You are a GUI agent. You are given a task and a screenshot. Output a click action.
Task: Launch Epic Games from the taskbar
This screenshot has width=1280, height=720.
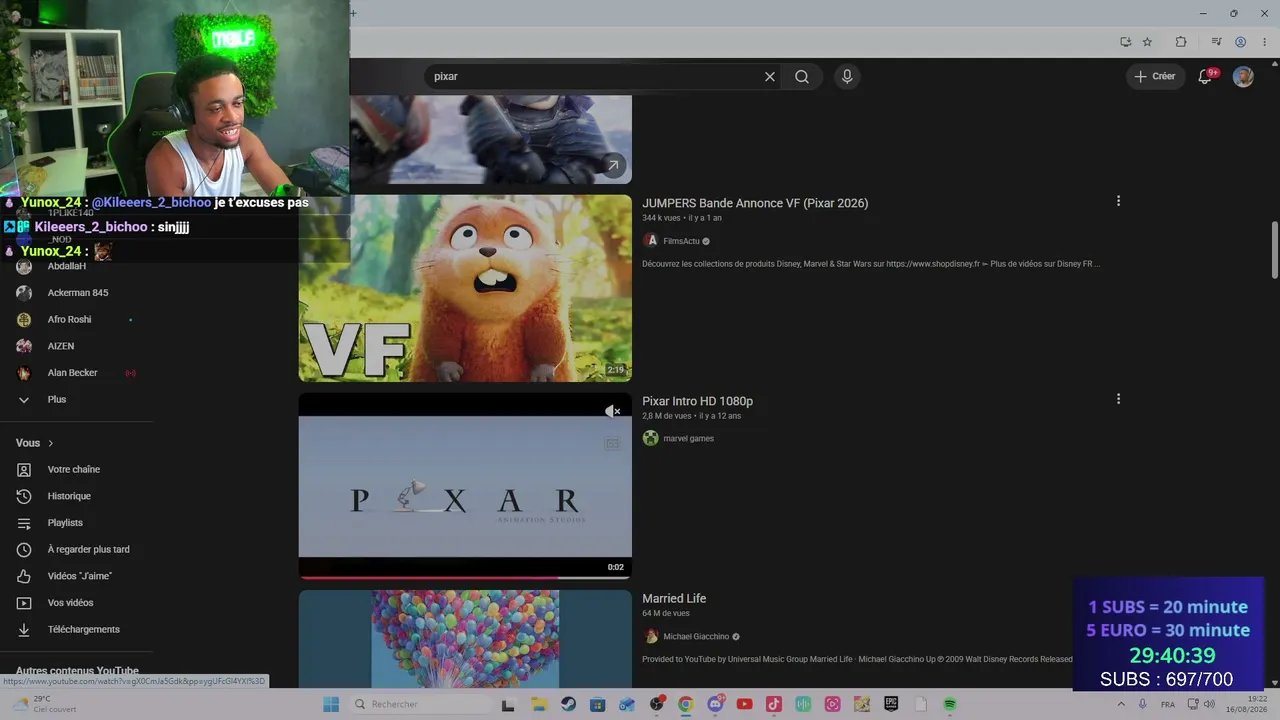[x=891, y=704]
